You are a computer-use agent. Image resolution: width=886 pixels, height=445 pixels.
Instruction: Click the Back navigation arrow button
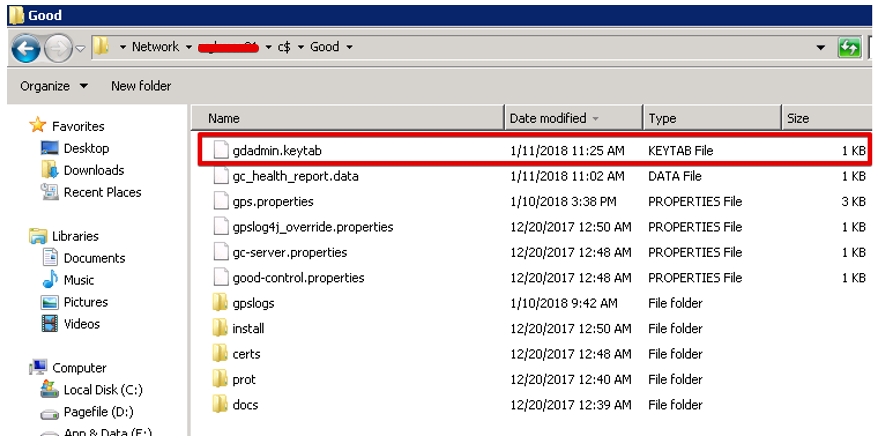click(26, 47)
